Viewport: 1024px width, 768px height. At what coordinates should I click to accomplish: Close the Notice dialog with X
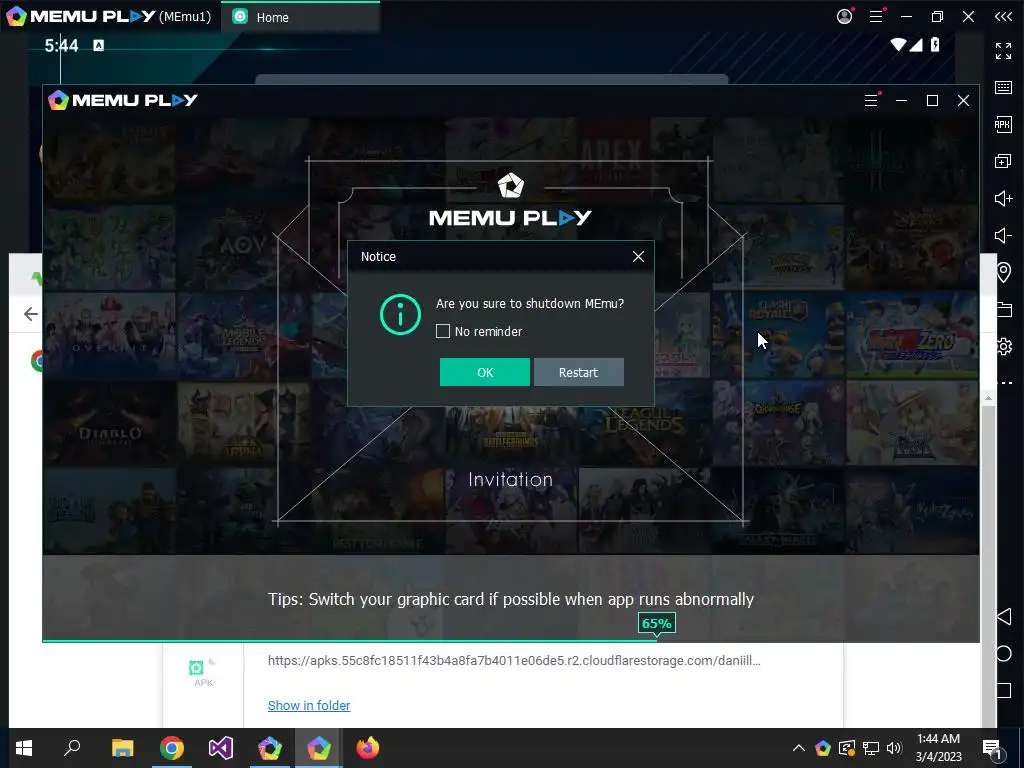(638, 257)
